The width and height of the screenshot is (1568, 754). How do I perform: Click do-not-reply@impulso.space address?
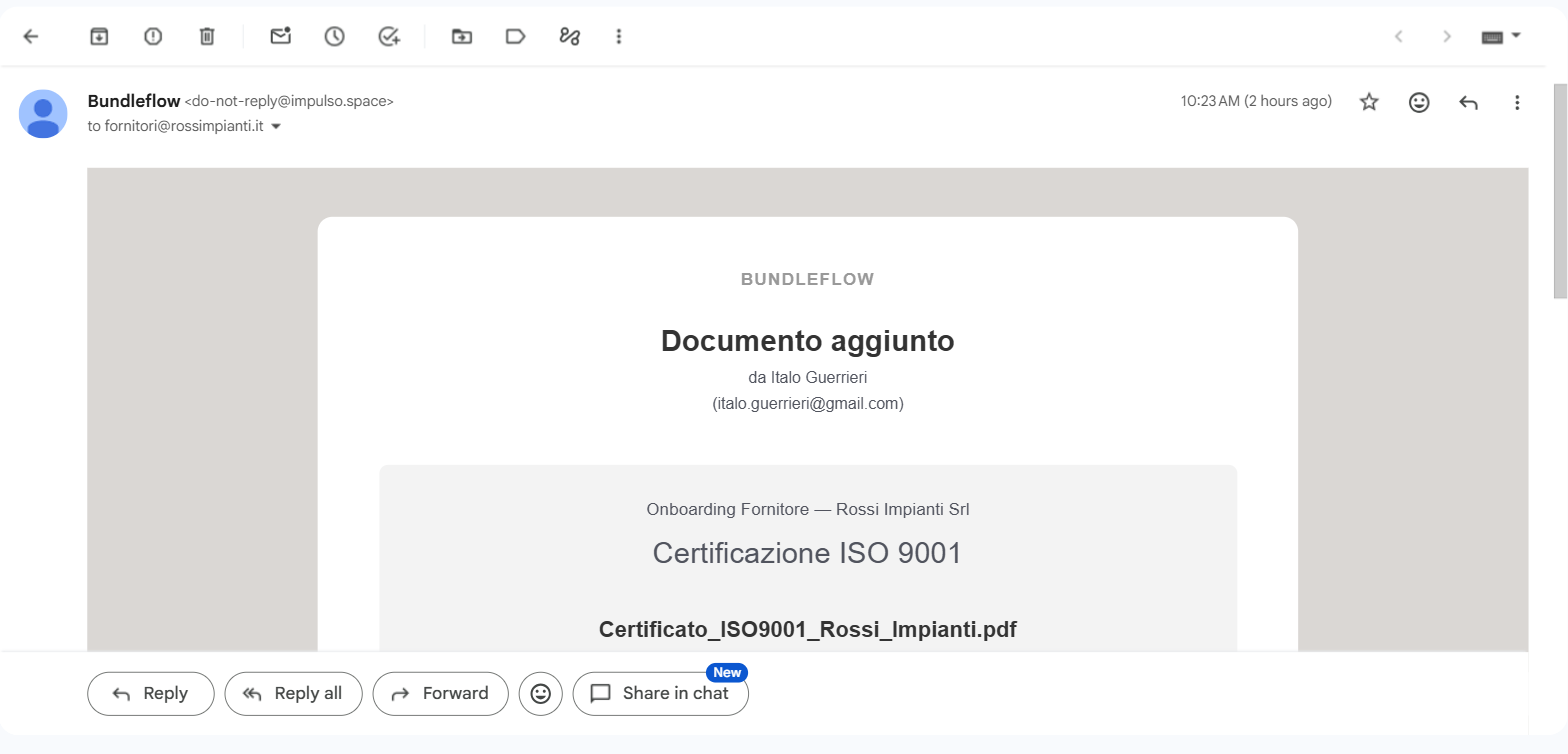[x=289, y=101]
